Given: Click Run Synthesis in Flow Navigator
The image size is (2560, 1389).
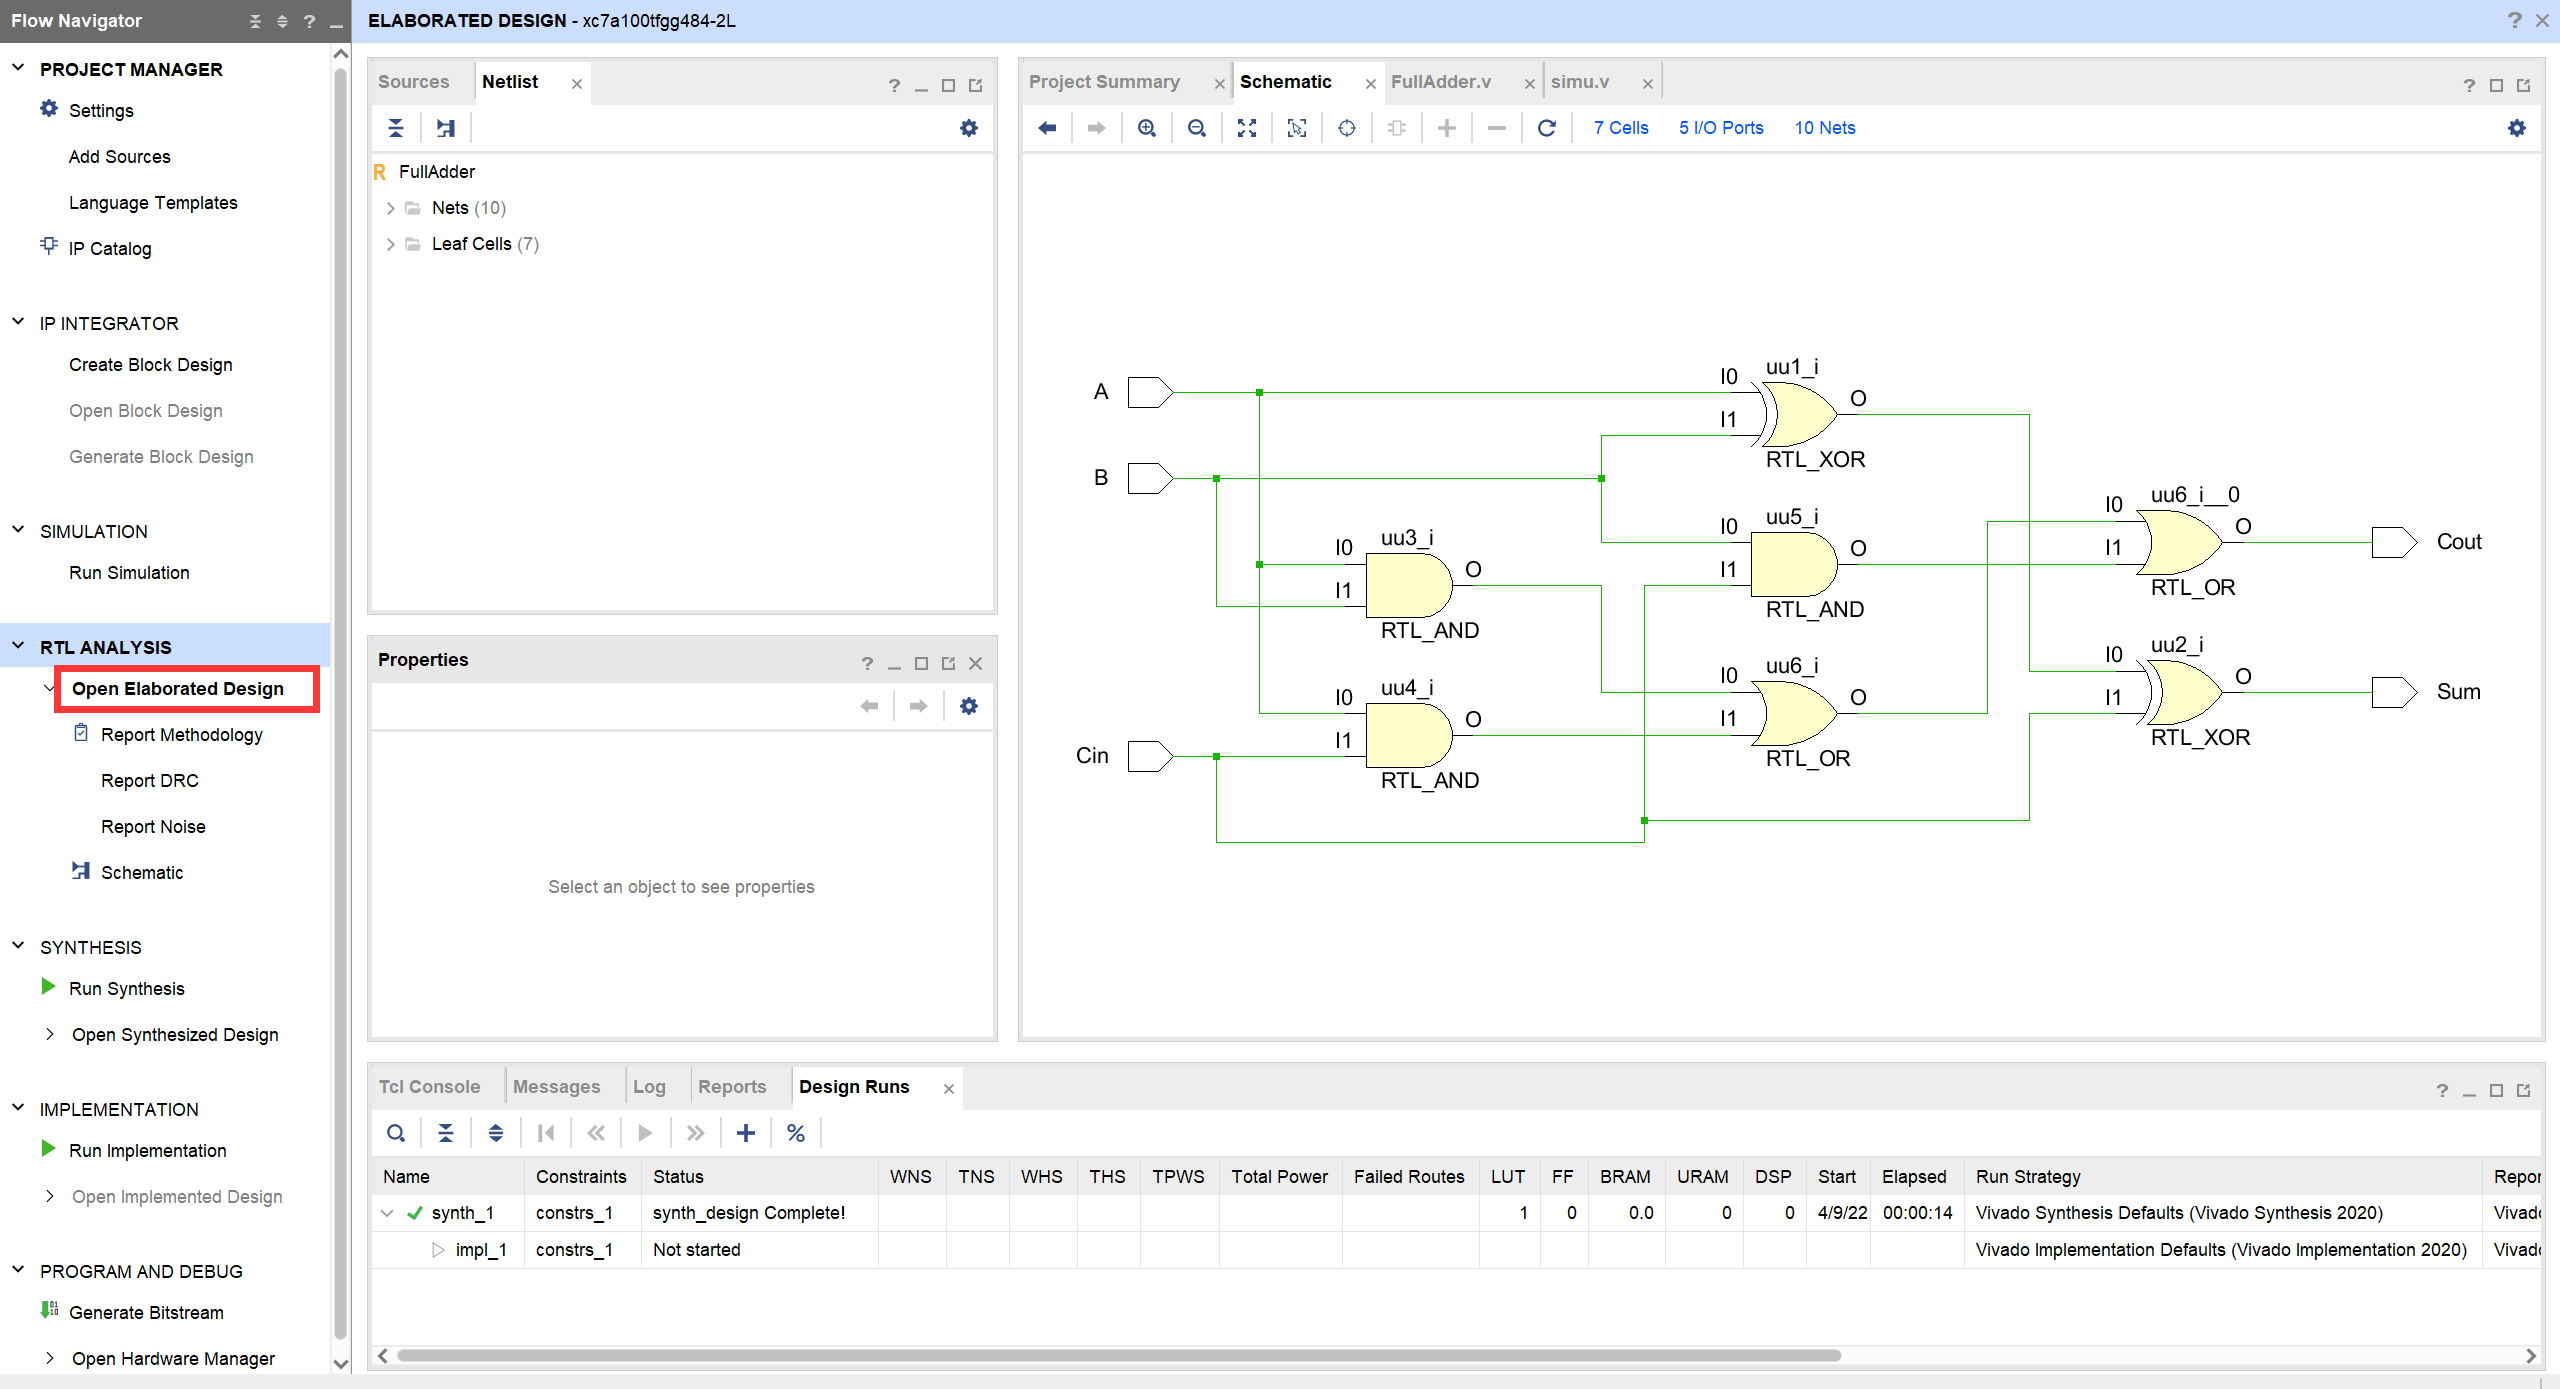Looking at the screenshot, I should tap(126, 989).
